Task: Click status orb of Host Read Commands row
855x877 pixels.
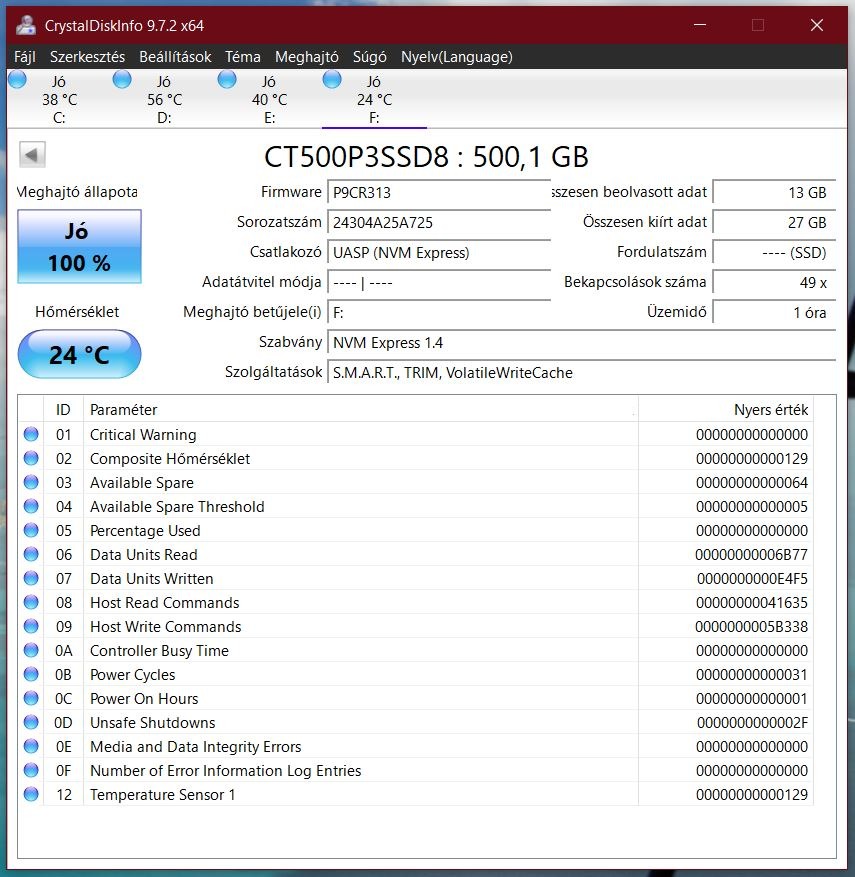Action: pos(31,602)
